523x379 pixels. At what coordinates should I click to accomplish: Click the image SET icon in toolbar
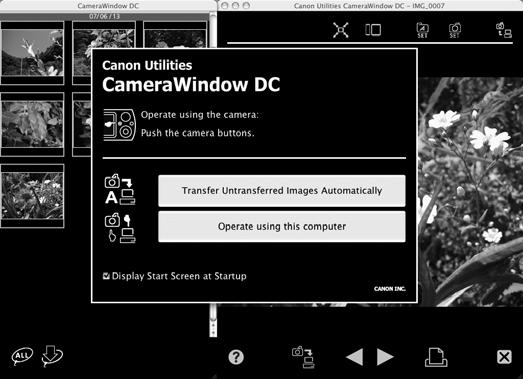click(423, 30)
